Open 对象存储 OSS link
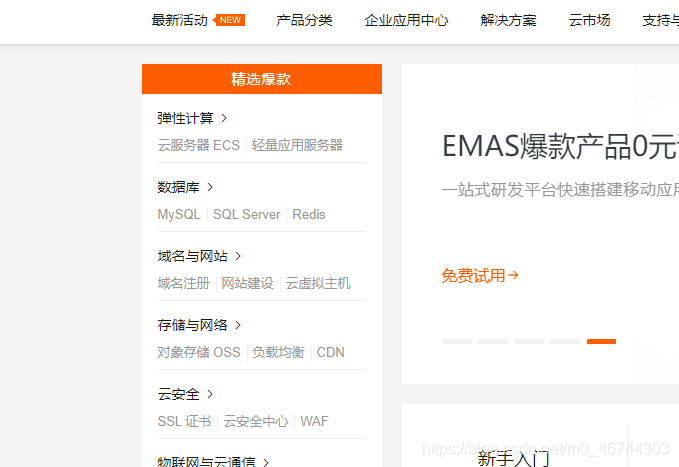This screenshot has width=679, height=467. pos(199,352)
